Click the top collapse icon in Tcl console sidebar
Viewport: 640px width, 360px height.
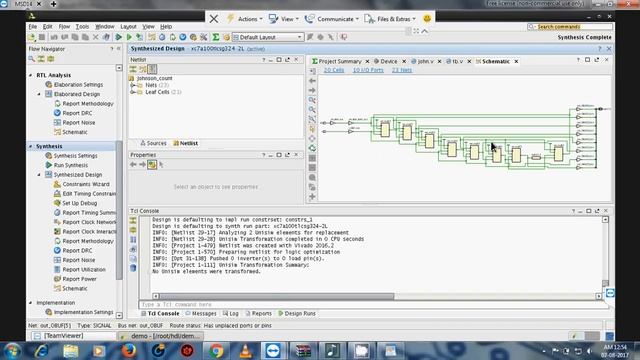(133, 220)
